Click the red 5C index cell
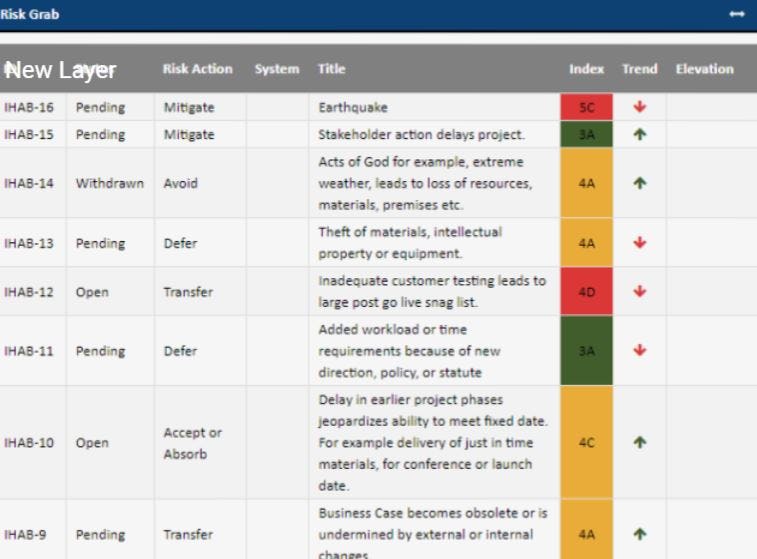 587,107
